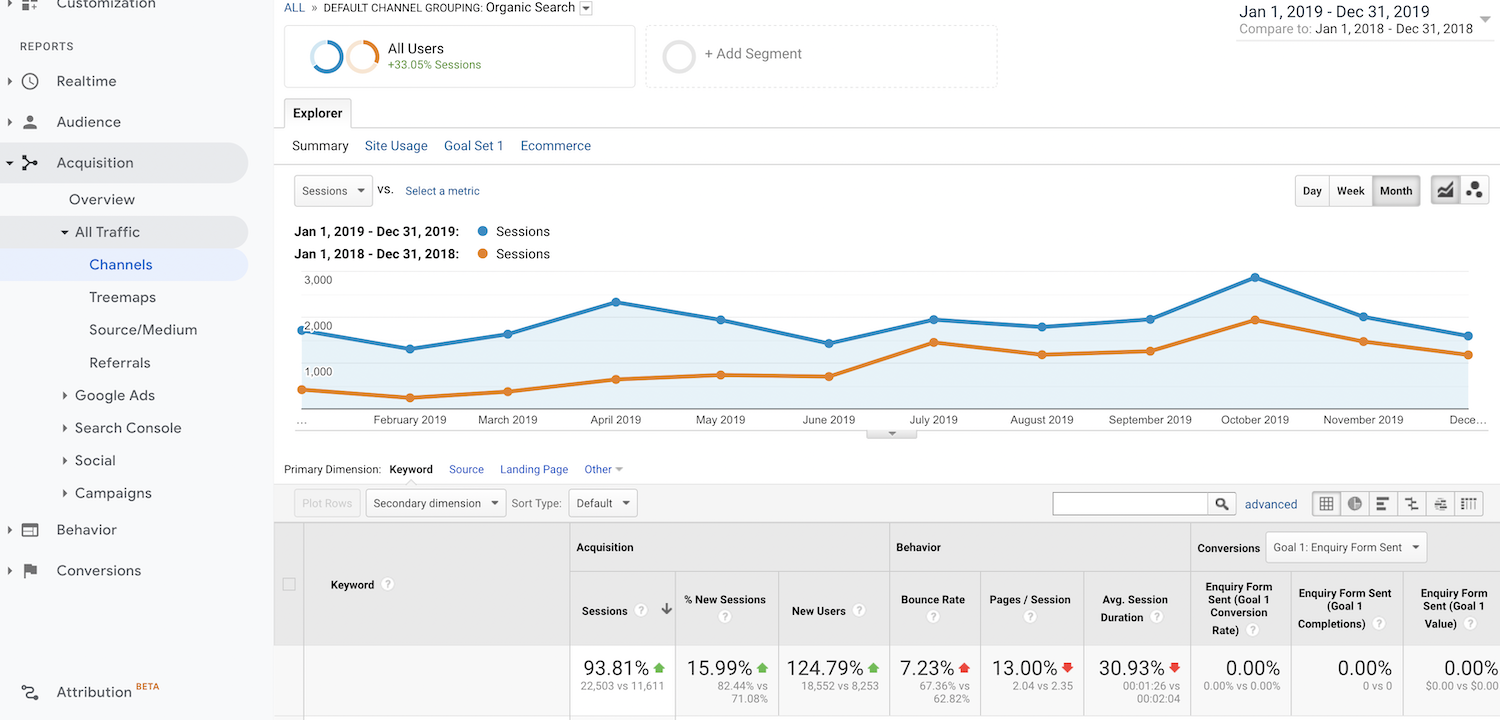Click the Landing Page dimension link

click(x=534, y=469)
